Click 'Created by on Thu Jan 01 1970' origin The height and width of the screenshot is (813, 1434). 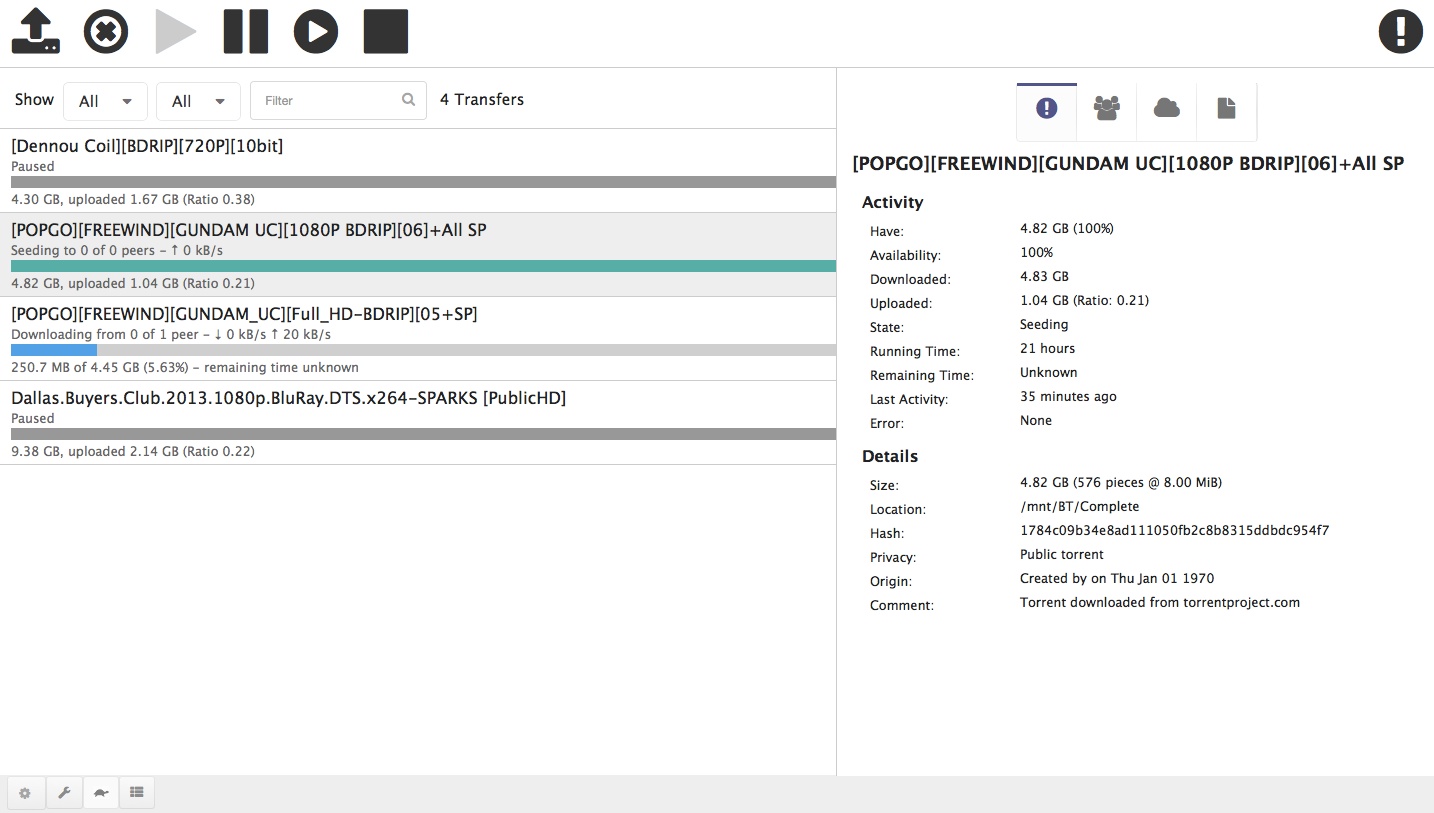tap(1117, 579)
